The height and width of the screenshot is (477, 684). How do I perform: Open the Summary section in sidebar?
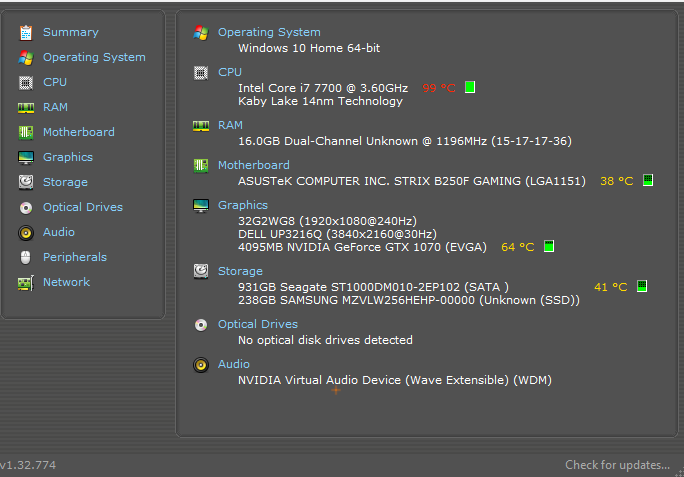[x=71, y=32]
